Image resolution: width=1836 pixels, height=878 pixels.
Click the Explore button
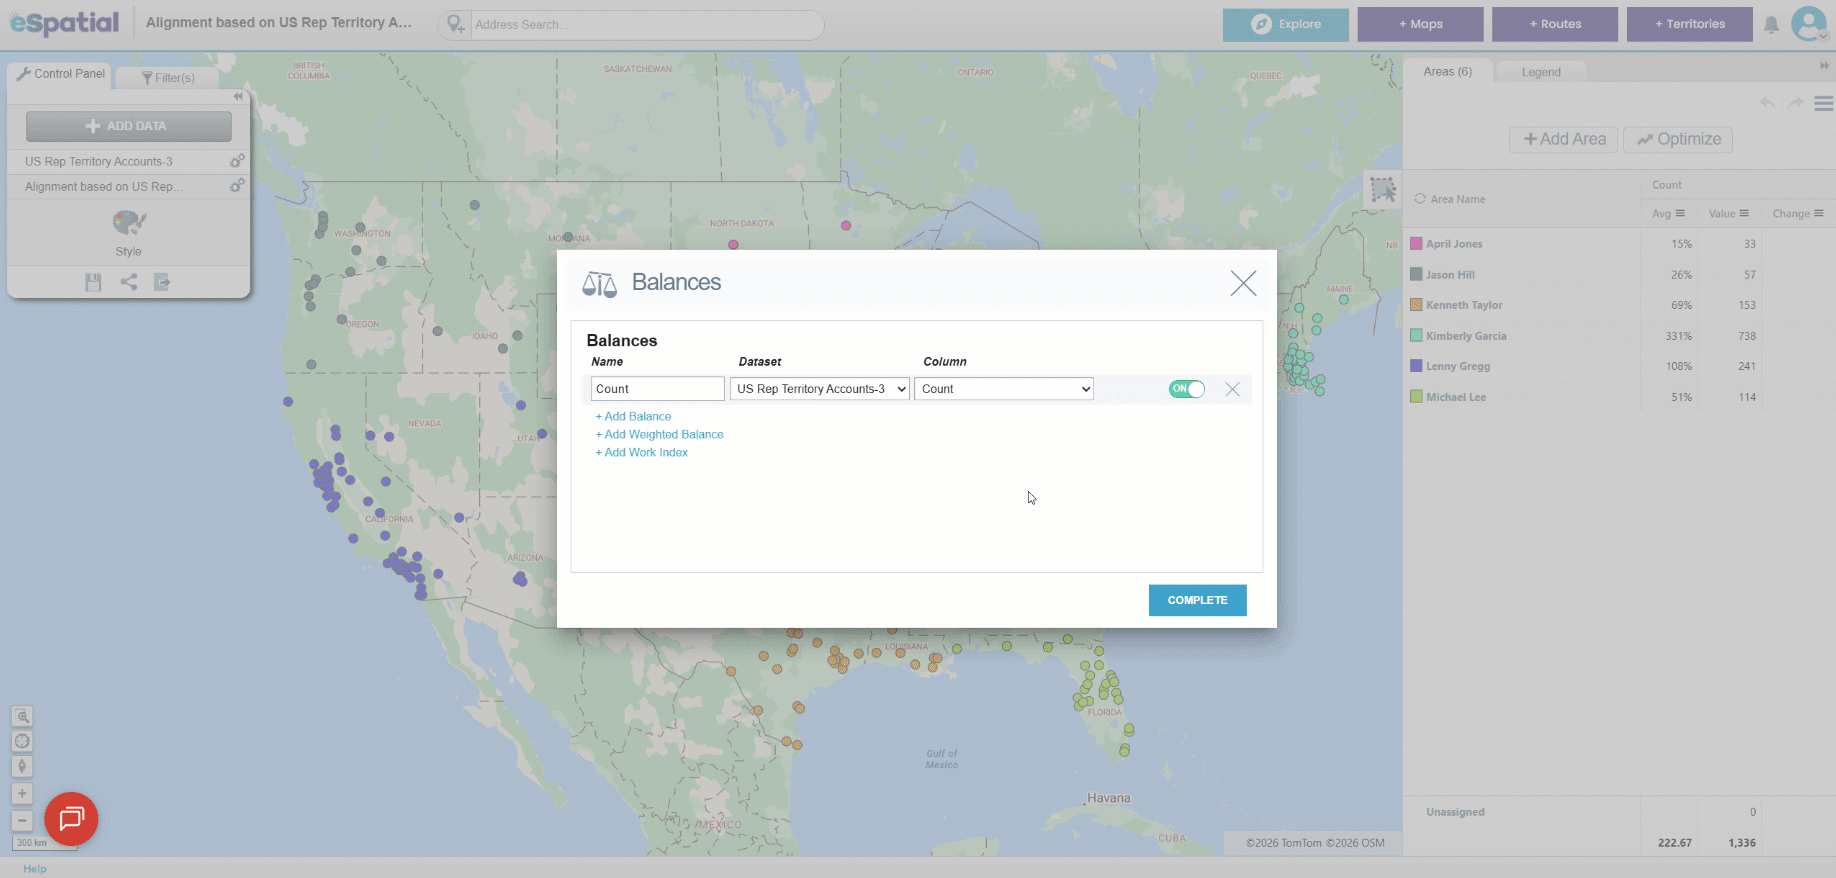[1286, 24]
